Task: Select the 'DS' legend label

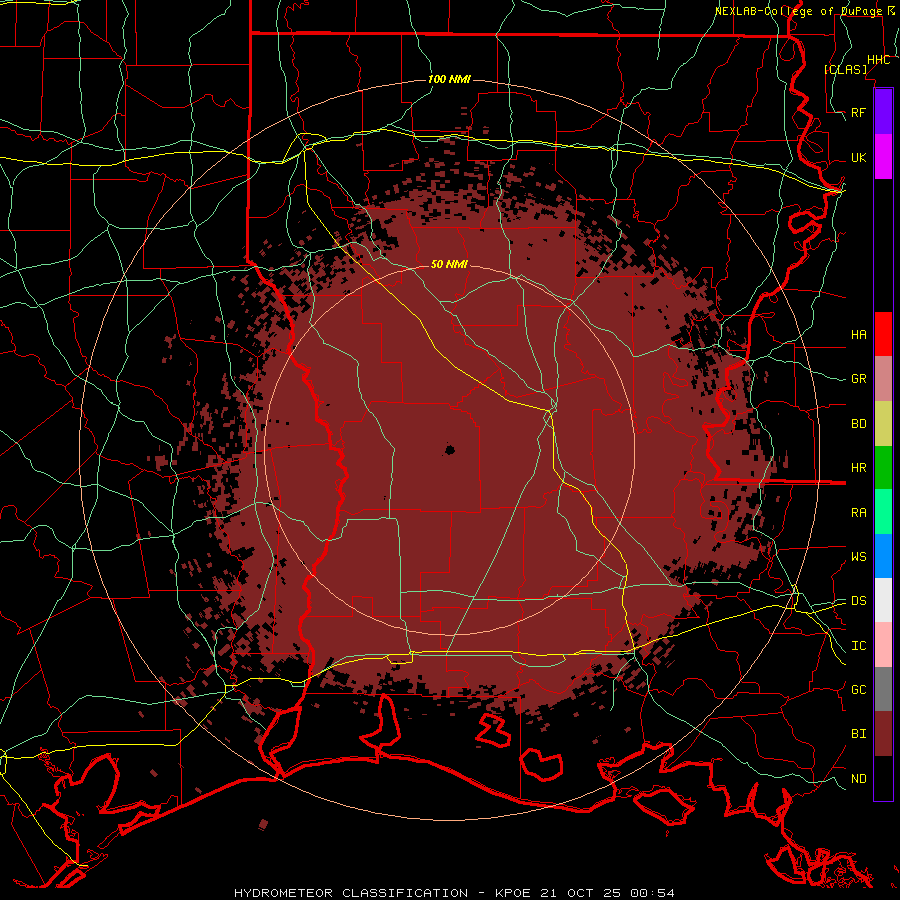Action: (x=858, y=601)
